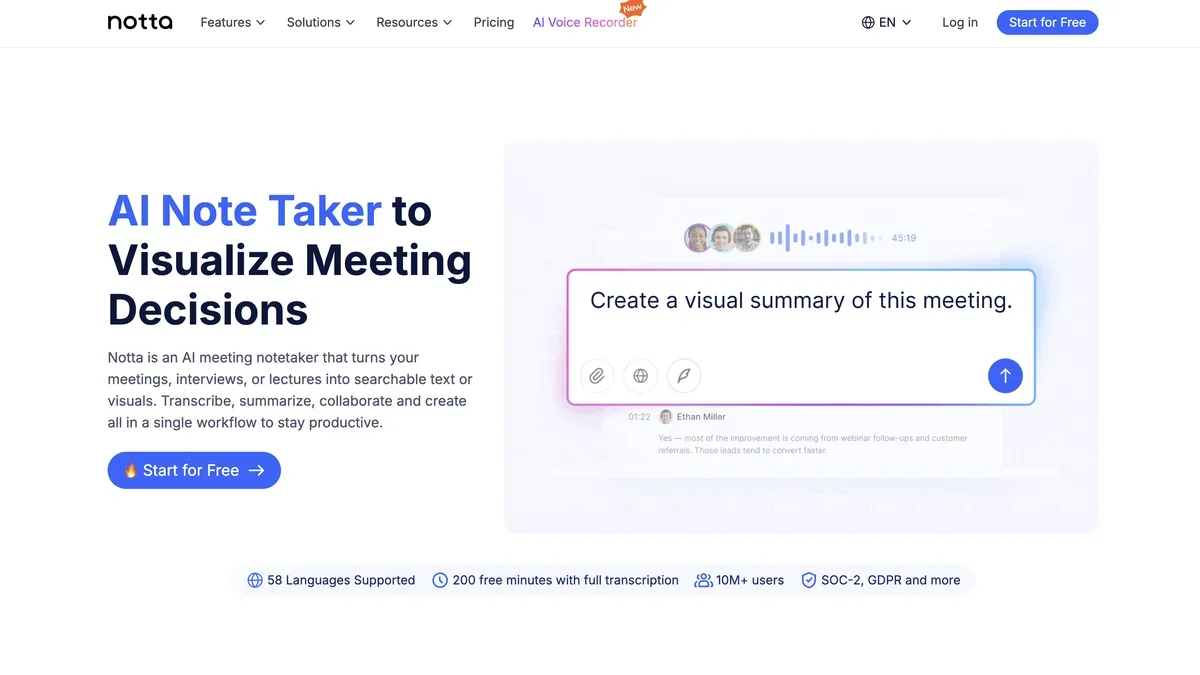
Task: Click the hero Start for Free button
Action: [194, 470]
